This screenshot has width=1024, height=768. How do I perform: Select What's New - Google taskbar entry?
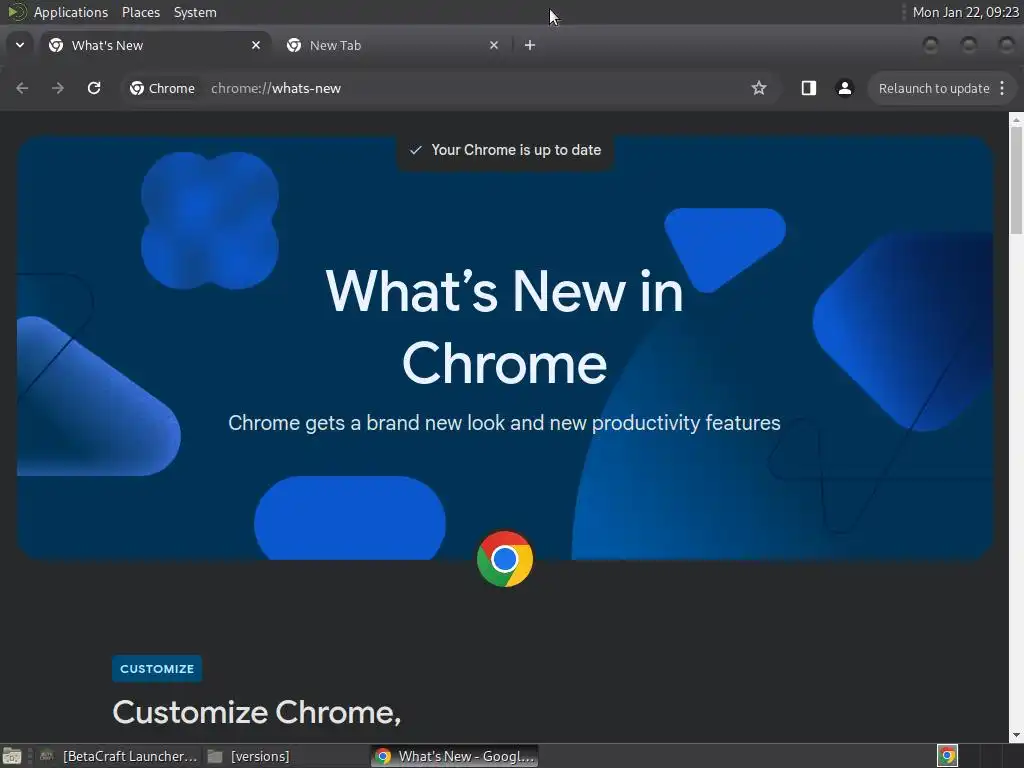tap(455, 756)
